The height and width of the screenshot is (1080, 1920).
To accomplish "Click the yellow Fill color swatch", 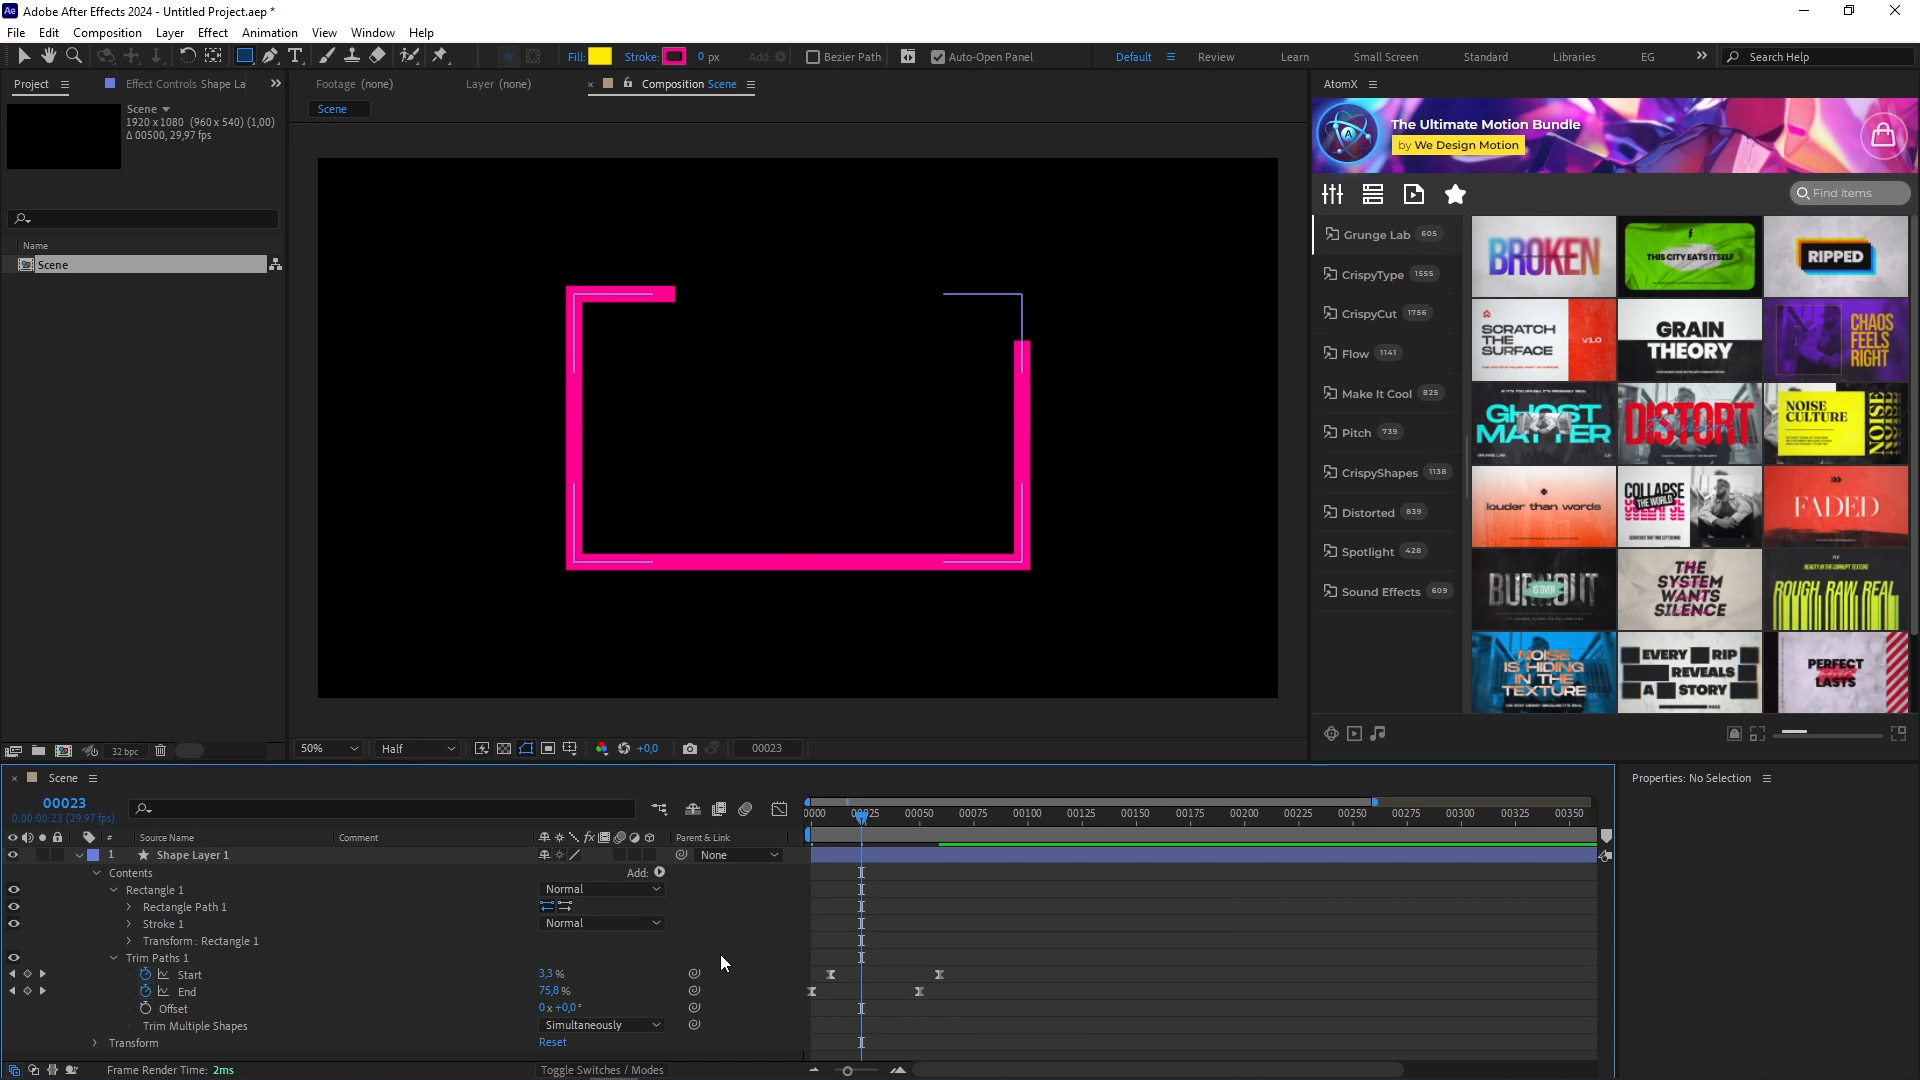I will 600,57.
